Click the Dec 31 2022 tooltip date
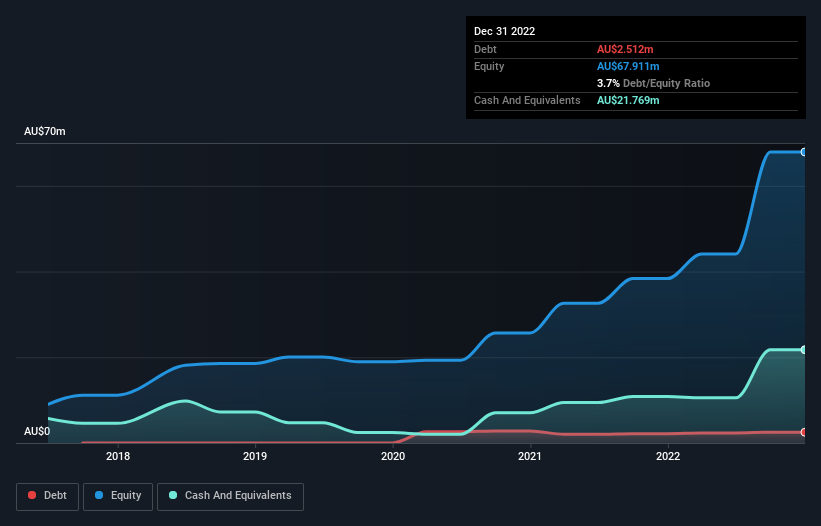The width and height of the screenshot is (821, 526). (x=504, y=31)
